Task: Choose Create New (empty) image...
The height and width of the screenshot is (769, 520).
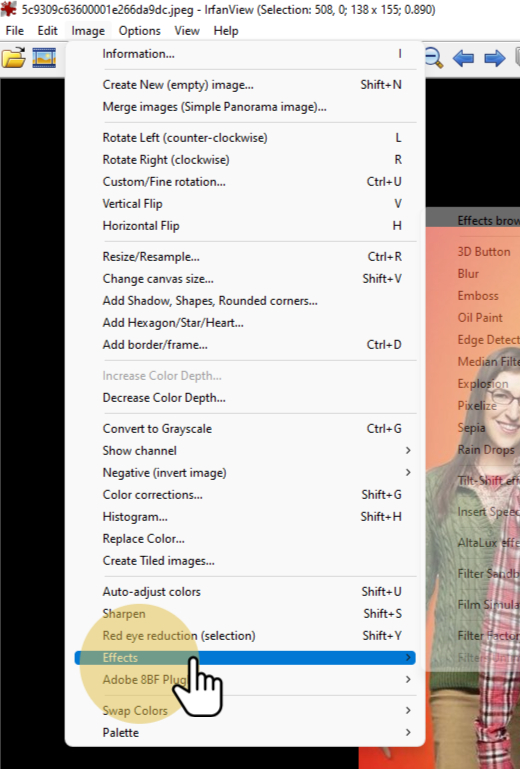Action: [245, 85]
